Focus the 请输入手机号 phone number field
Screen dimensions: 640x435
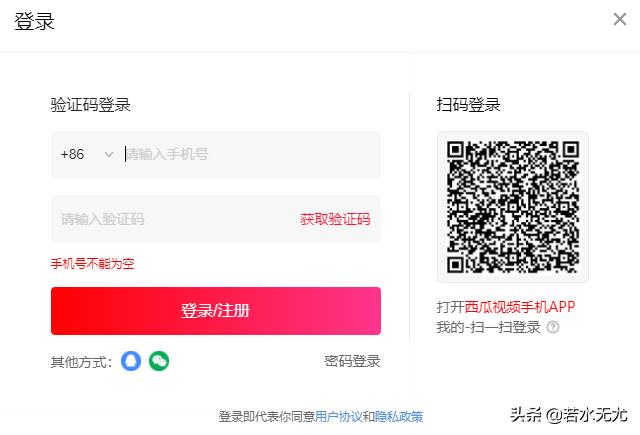pos(251,155)
